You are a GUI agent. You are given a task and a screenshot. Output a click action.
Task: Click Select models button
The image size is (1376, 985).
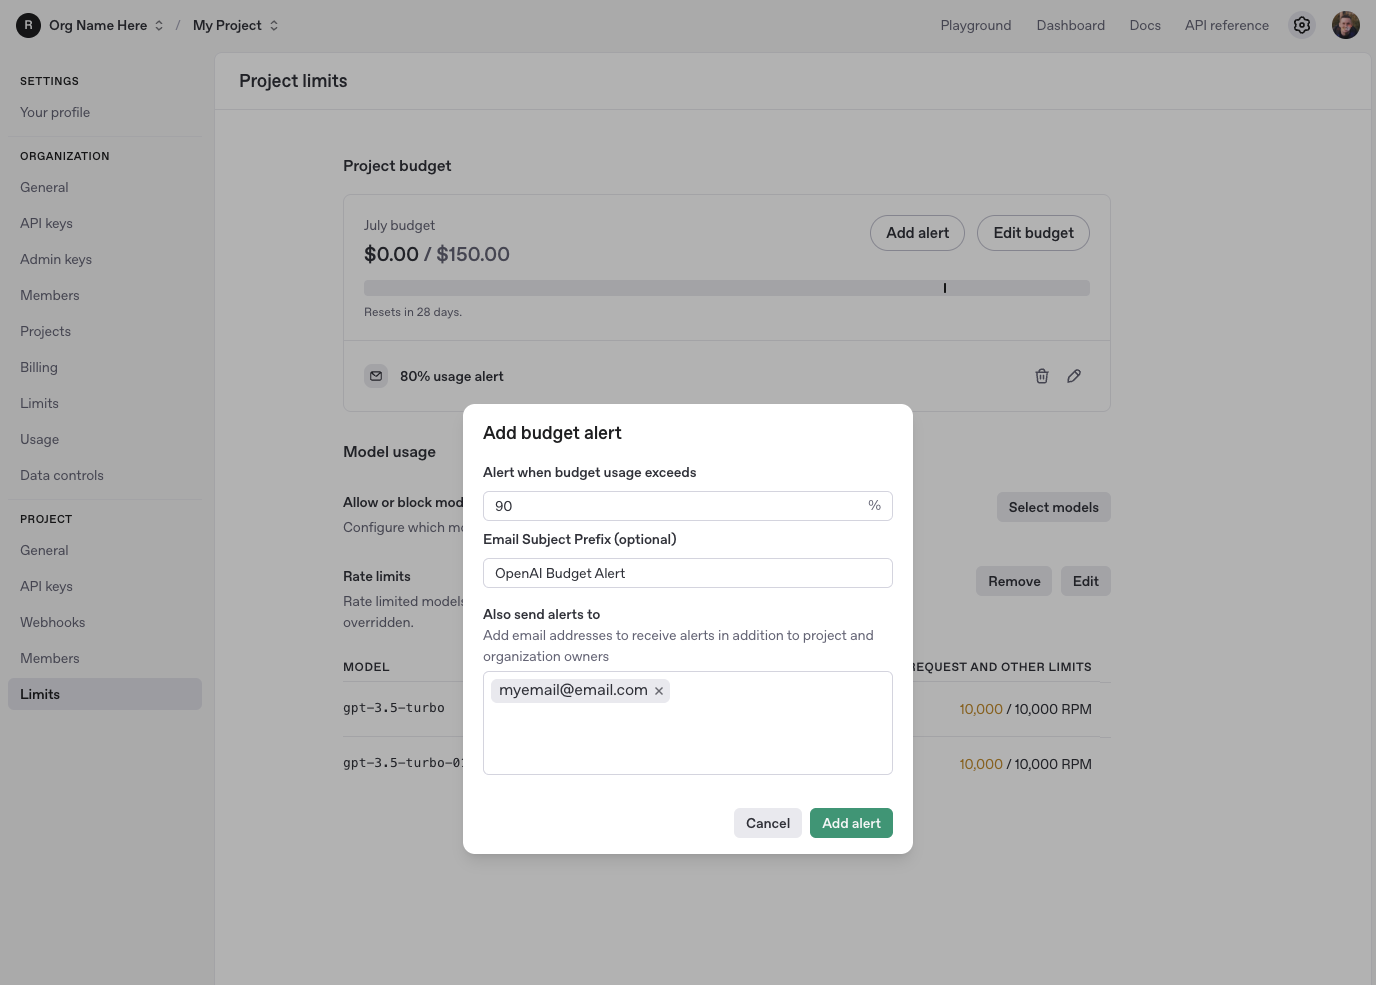pos(1054,507)
